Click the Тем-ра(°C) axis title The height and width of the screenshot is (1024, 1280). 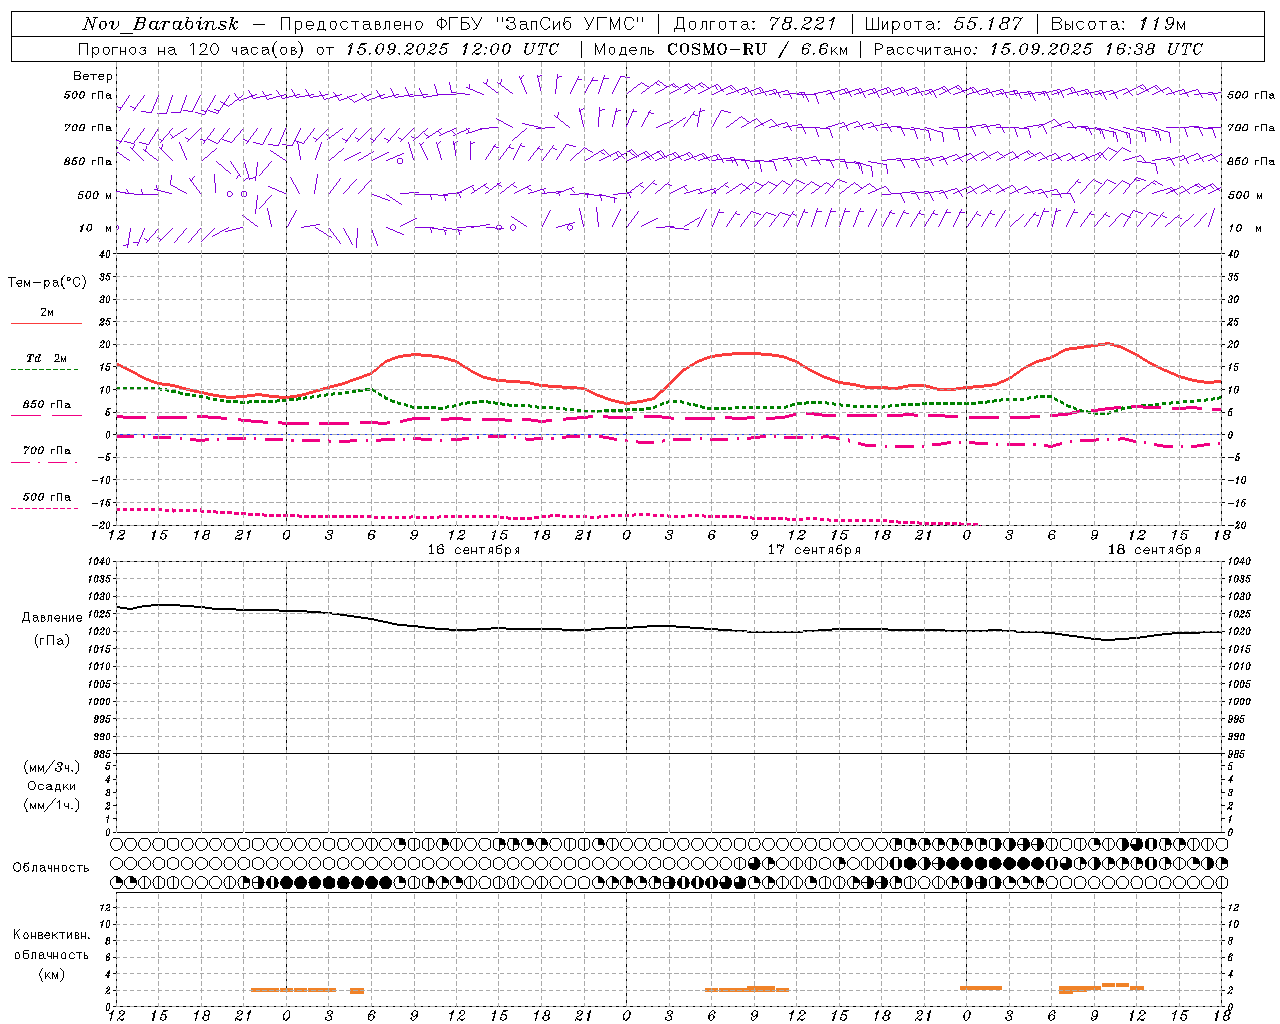tap(47, 283)
